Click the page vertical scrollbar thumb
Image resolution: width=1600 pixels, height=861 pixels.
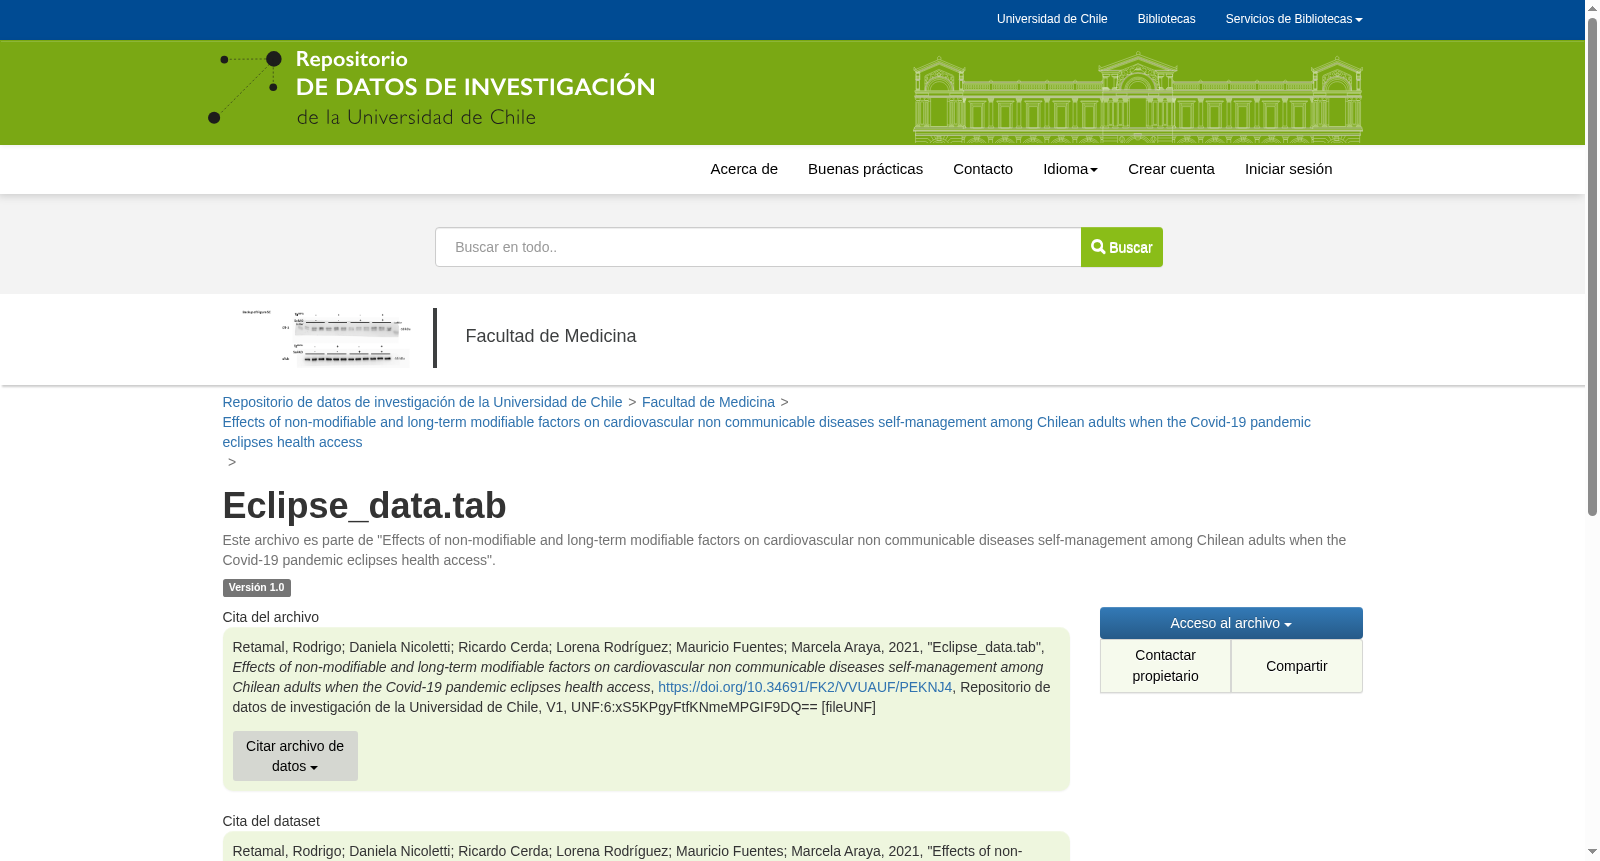pyautogui.click(x=1592, y=266)
